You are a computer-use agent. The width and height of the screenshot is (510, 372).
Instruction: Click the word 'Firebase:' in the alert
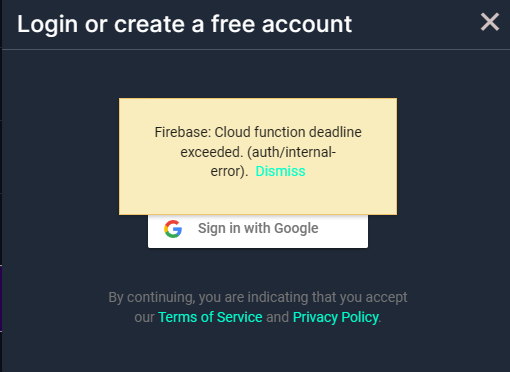[183, 132]
